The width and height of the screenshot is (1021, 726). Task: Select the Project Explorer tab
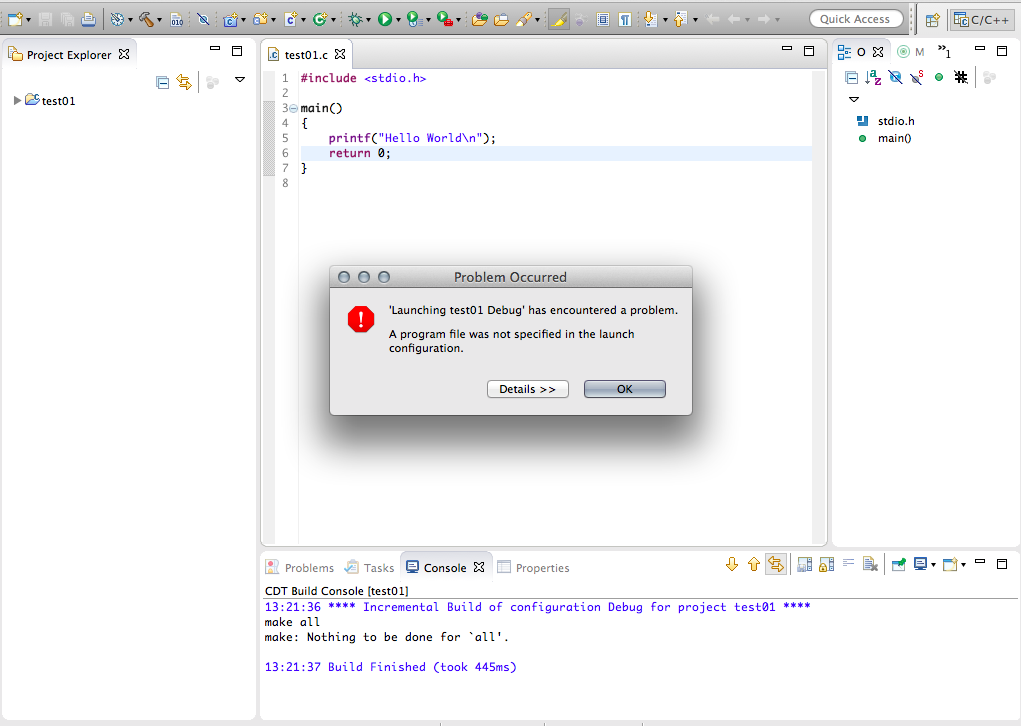tap(68, 55)
